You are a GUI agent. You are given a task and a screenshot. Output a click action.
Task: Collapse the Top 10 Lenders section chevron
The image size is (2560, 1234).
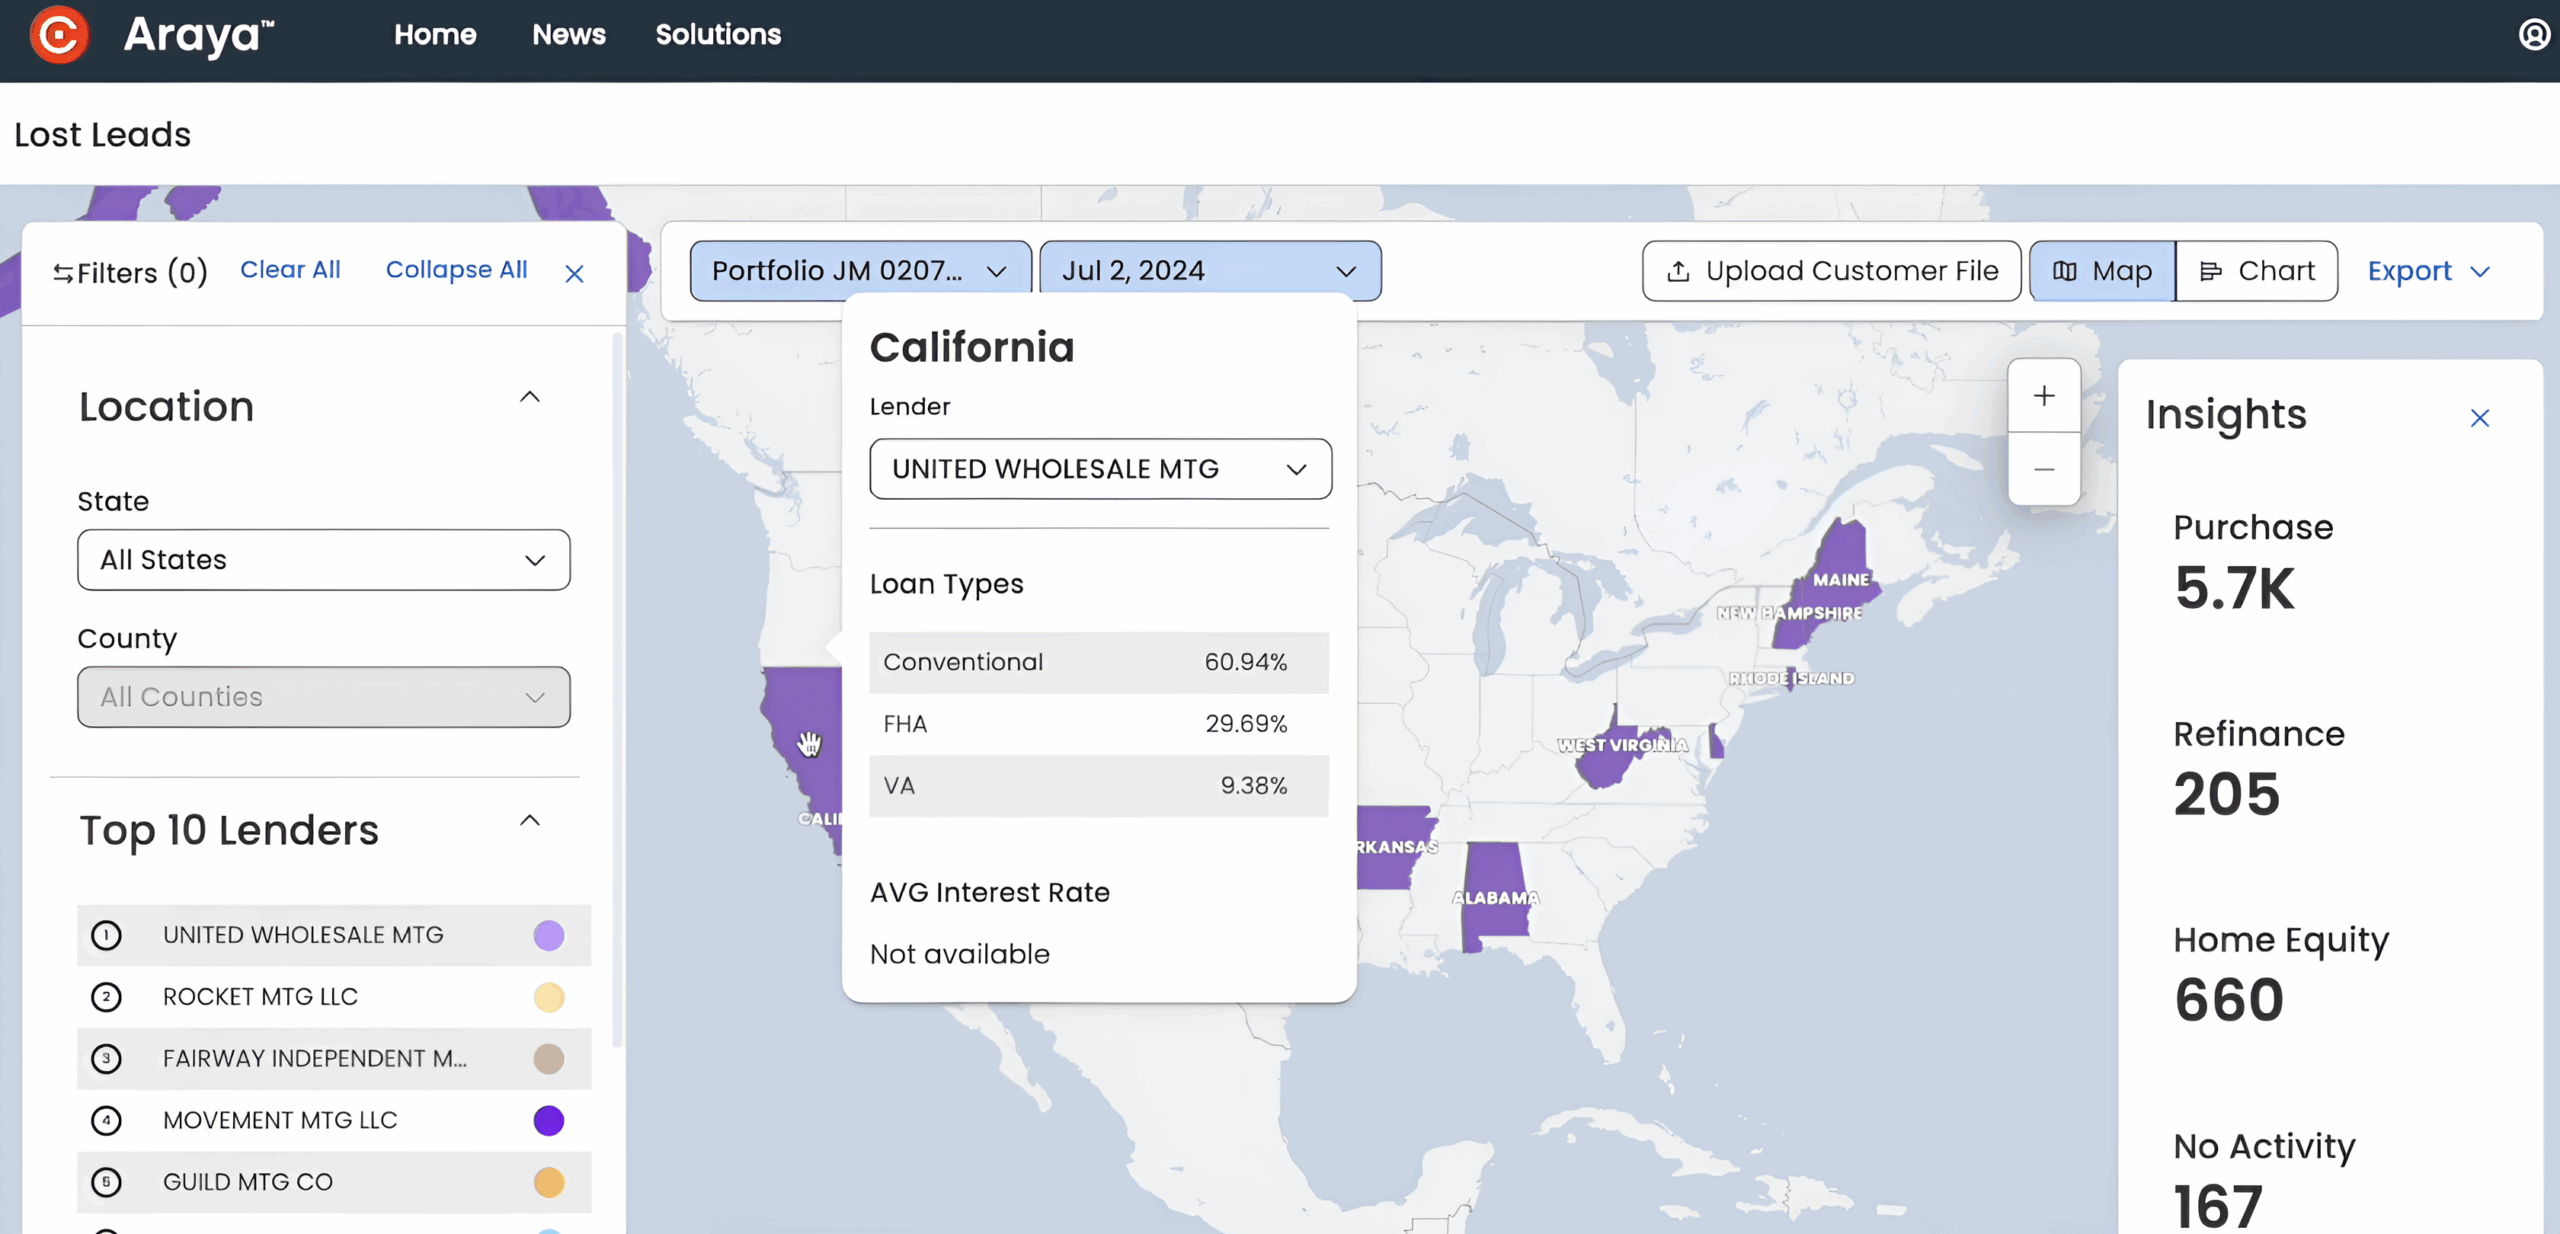click(x=530, y=821)
